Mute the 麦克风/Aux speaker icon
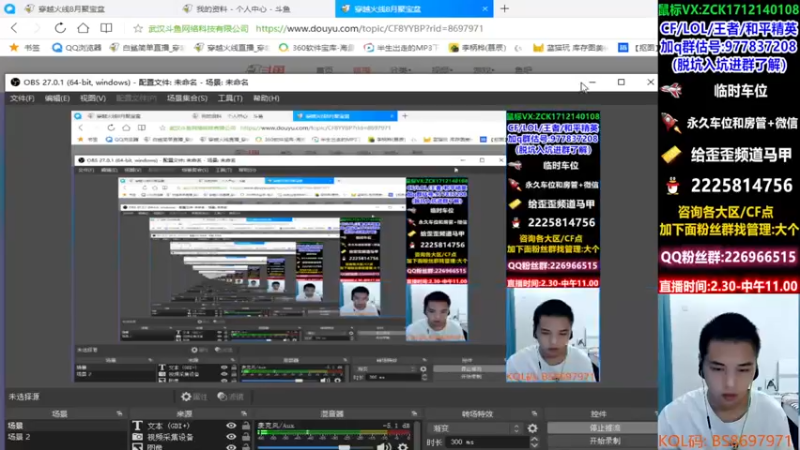This screenshot has width=800, height=450. click(384, 447)
